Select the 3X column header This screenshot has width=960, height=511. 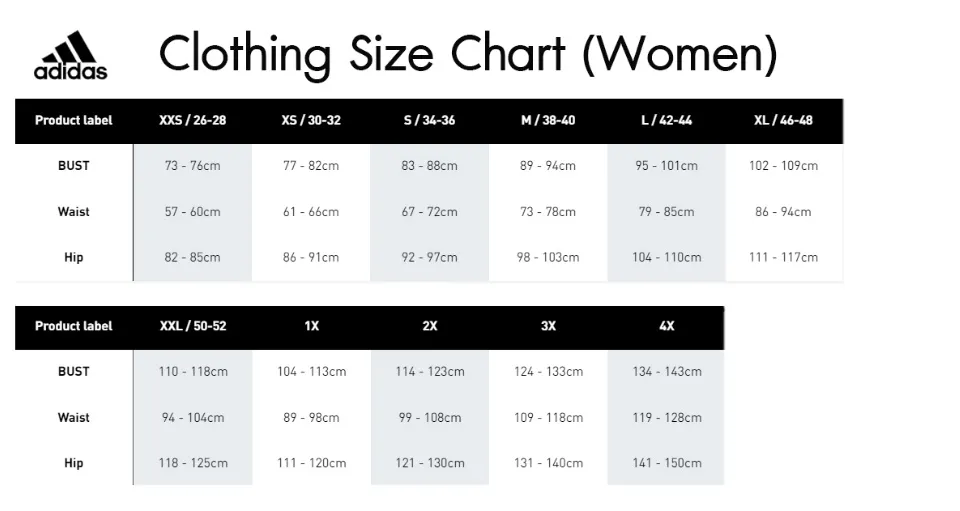[x=548, y=326]
